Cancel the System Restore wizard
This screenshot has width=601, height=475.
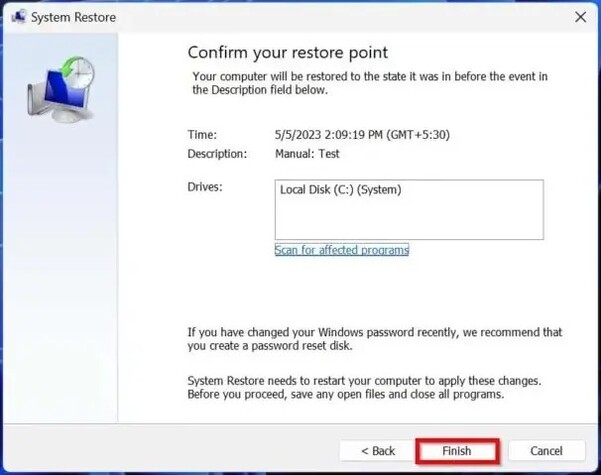click(x=546, y=451)
